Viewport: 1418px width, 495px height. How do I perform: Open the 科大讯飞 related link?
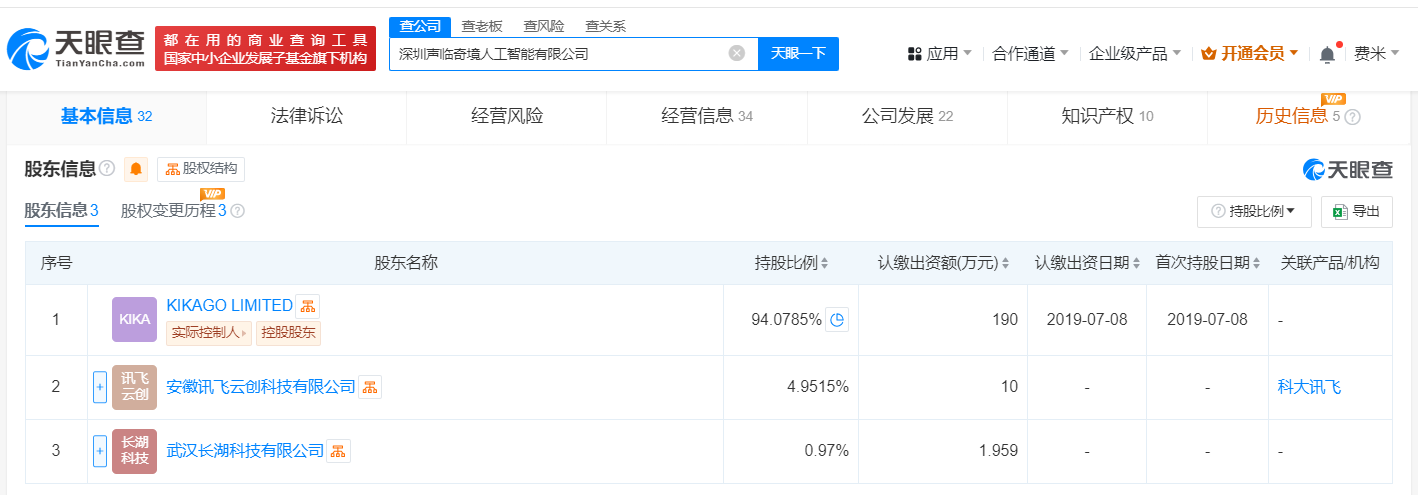click(1309, 387)
